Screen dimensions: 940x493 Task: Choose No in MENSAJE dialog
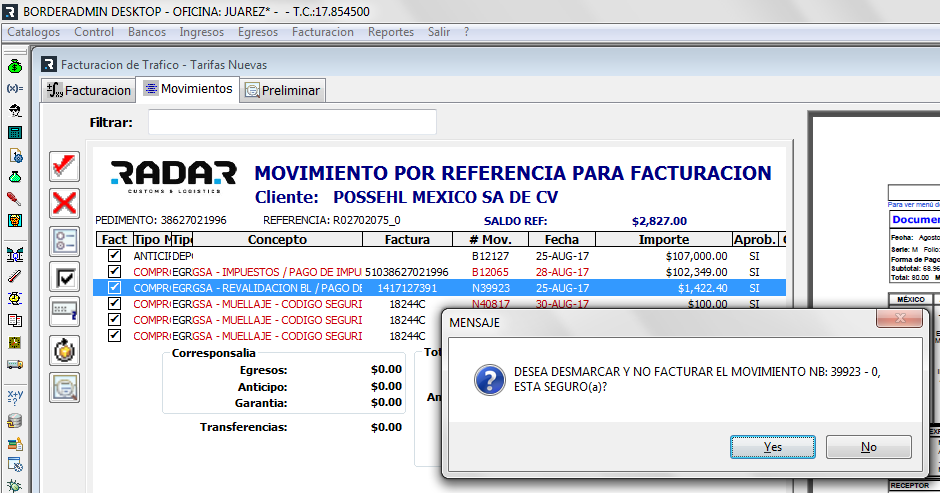click(x=869, y=447)
